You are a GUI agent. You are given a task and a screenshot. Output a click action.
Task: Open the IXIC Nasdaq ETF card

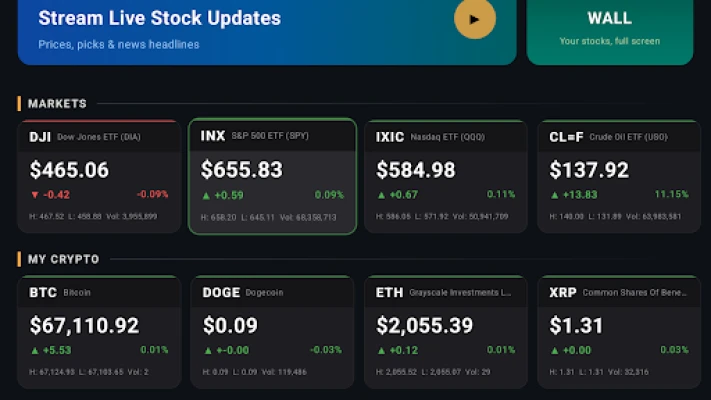(446, 176)
